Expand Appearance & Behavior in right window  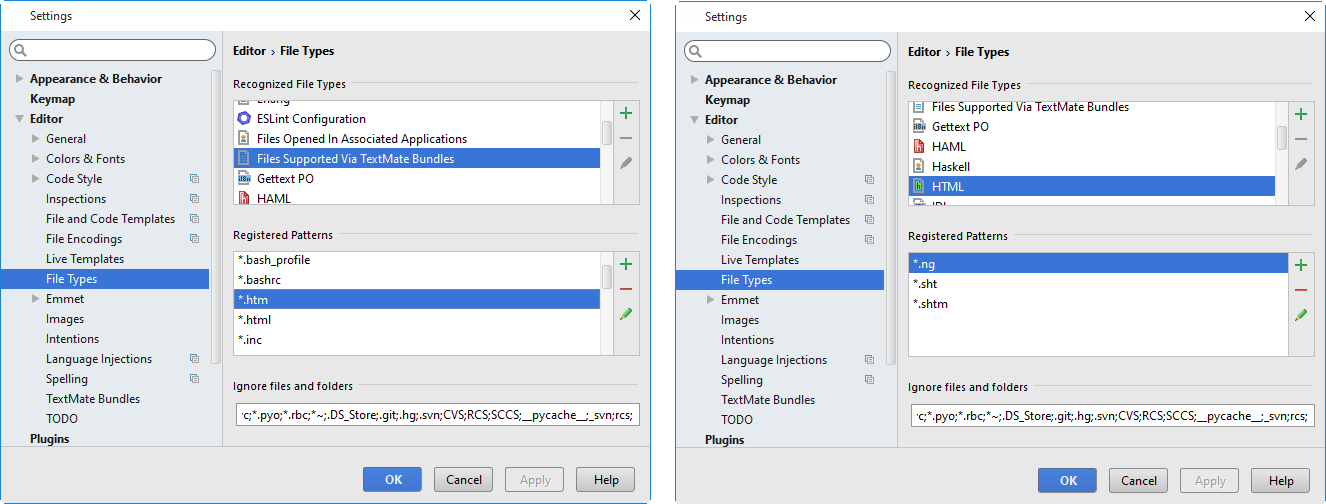tap(694, 80)
